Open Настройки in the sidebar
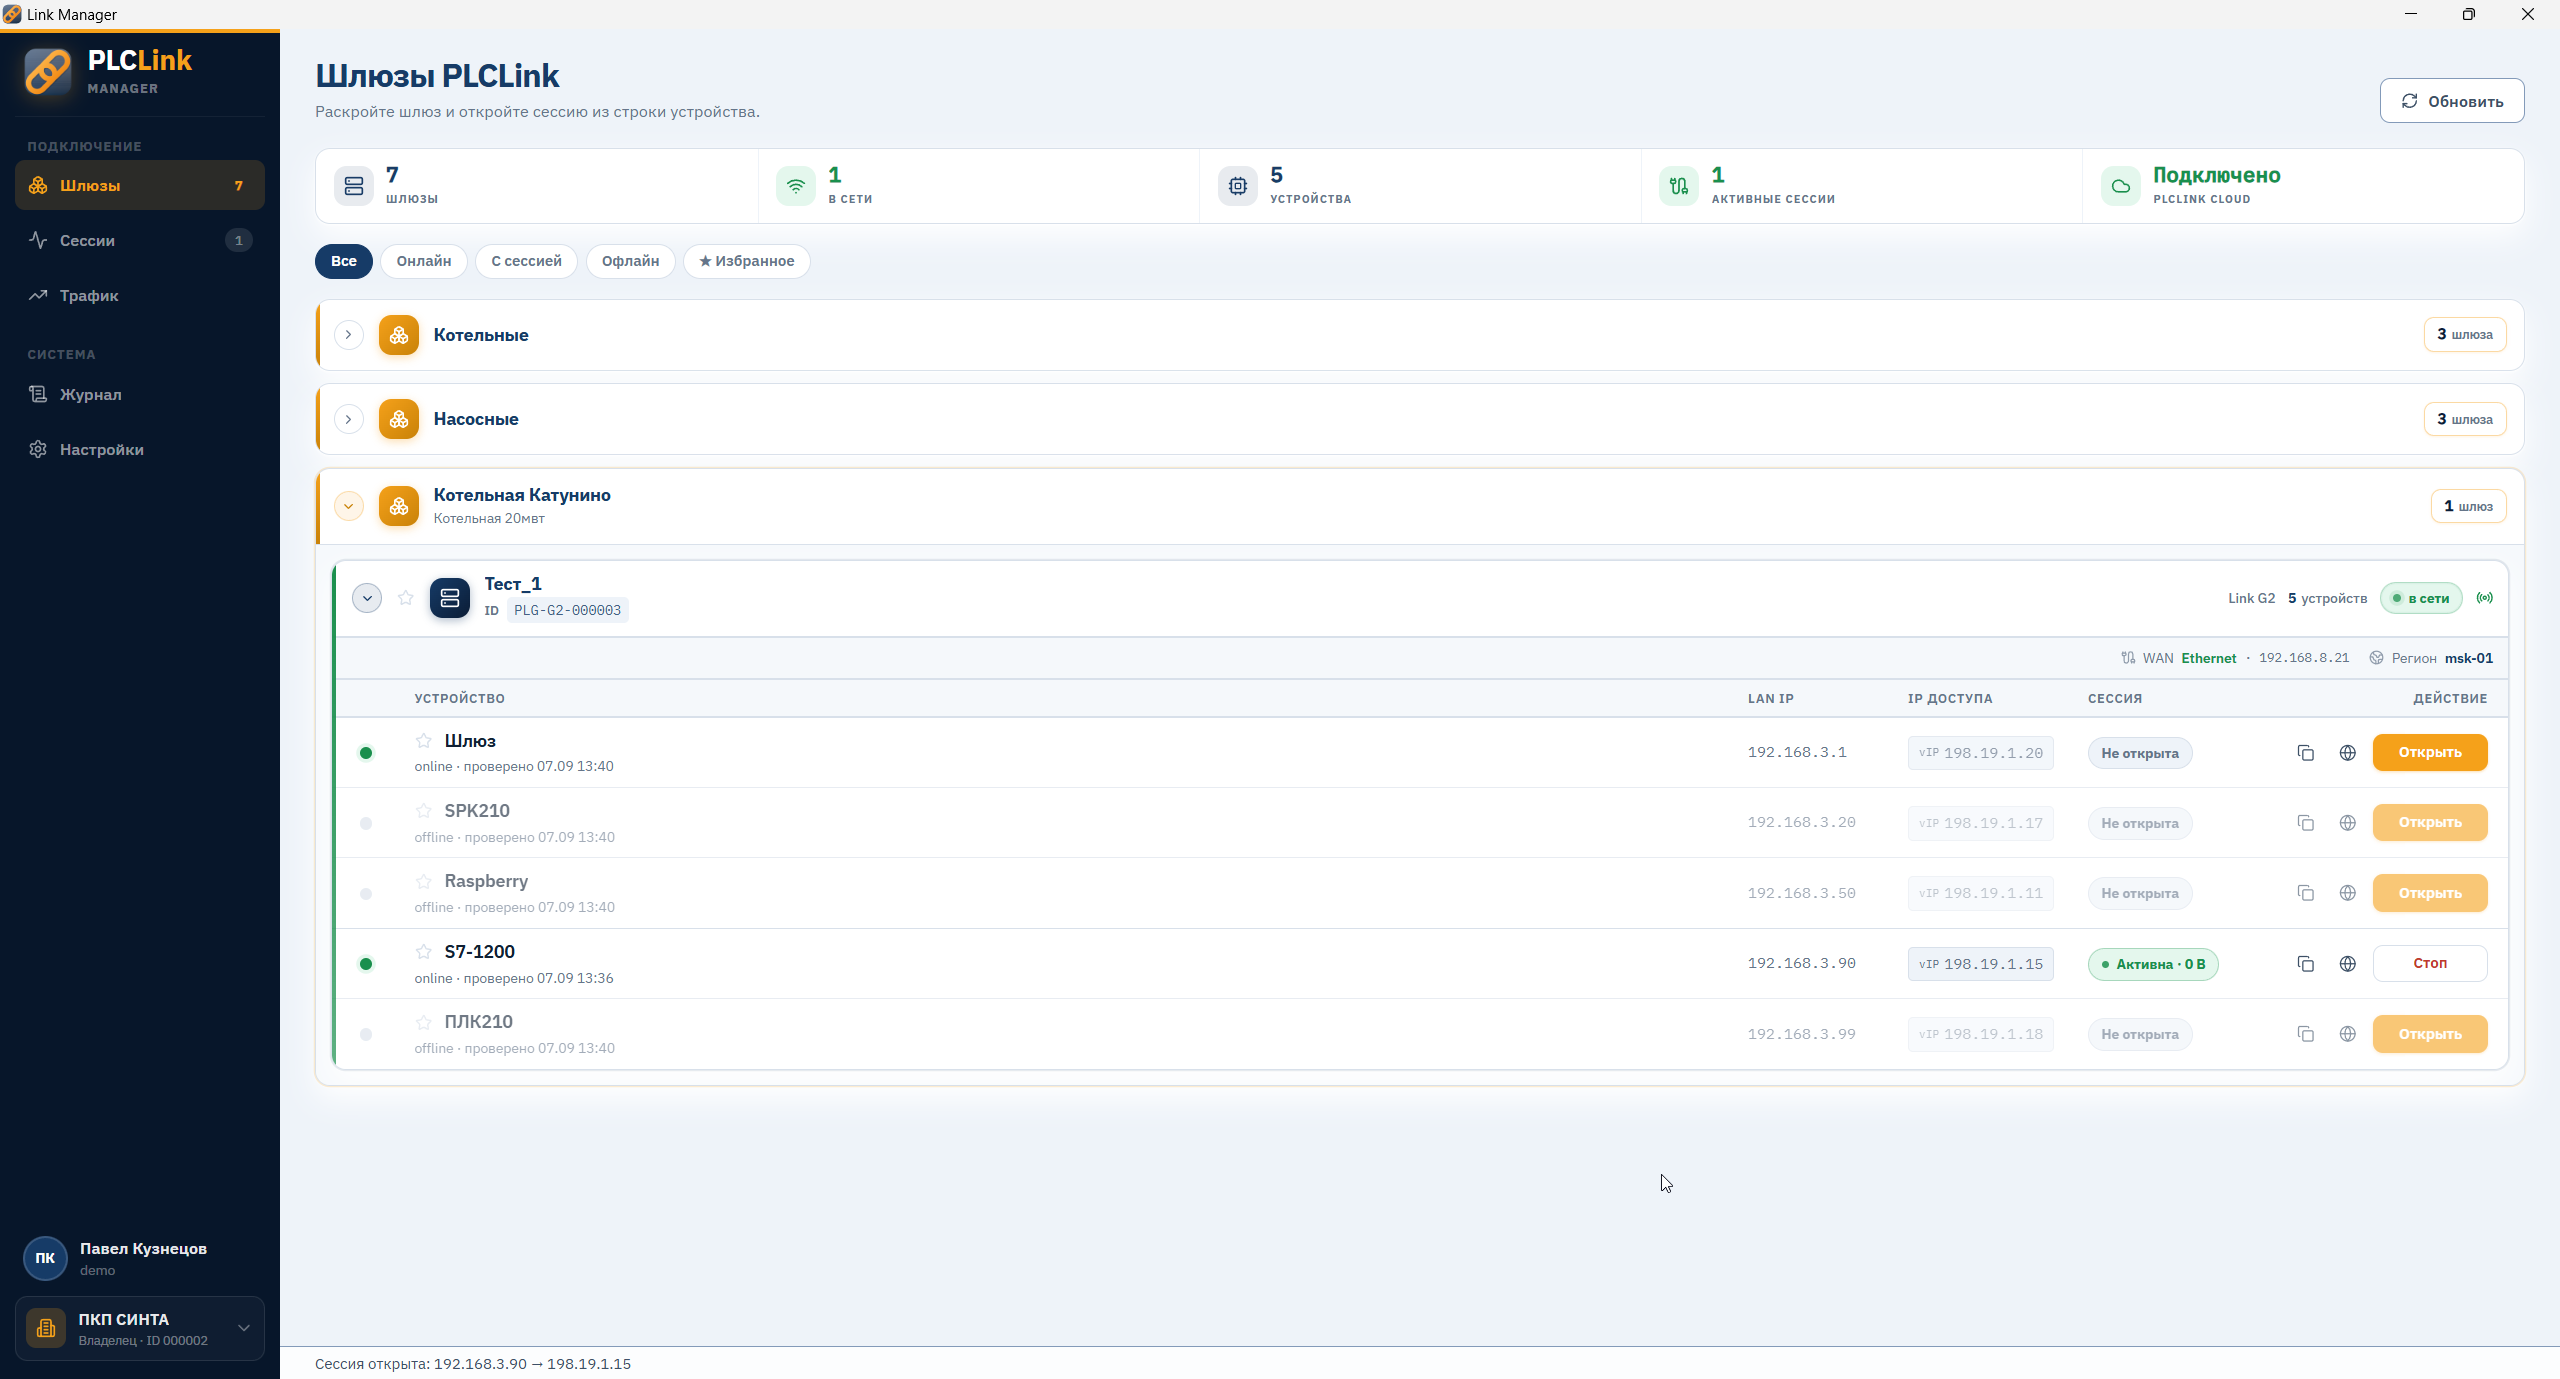Screen dimensions: 2560x1379 tap(140, 449)
